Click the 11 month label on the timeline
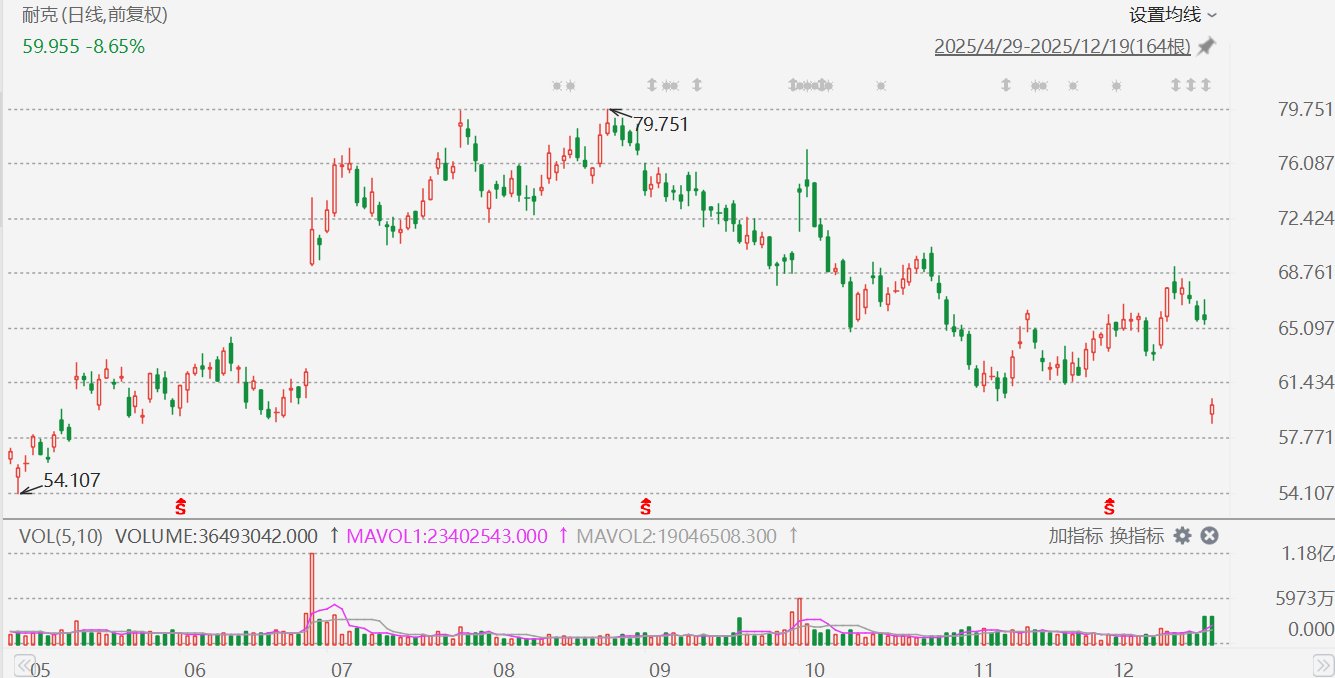Screen dimensions: 1335x678 tap(984, 669)
